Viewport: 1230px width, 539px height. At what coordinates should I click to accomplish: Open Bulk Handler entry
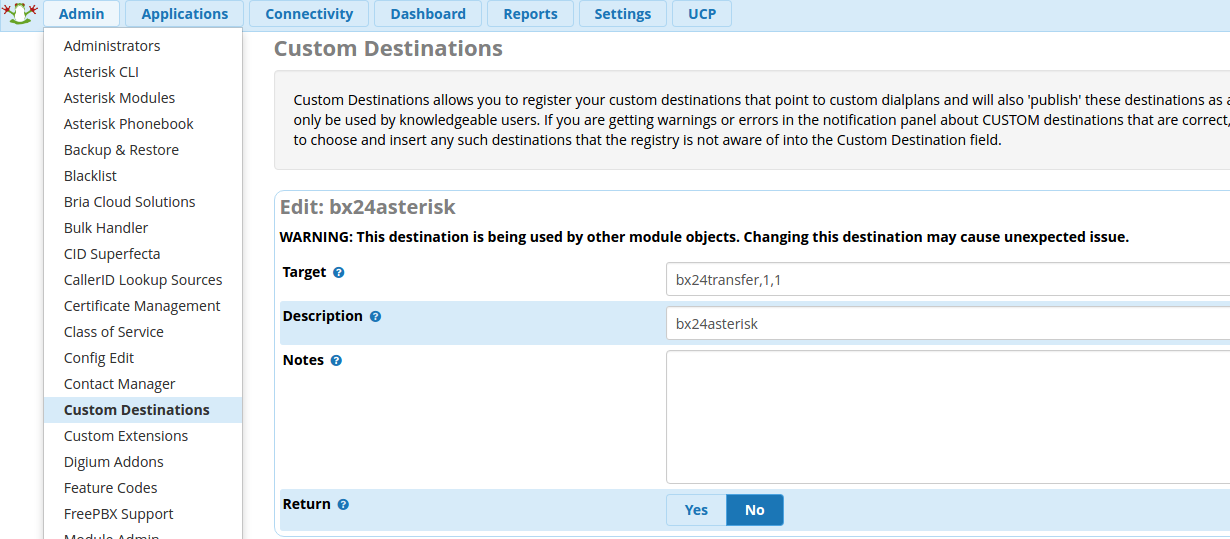(x=143, y=228)
